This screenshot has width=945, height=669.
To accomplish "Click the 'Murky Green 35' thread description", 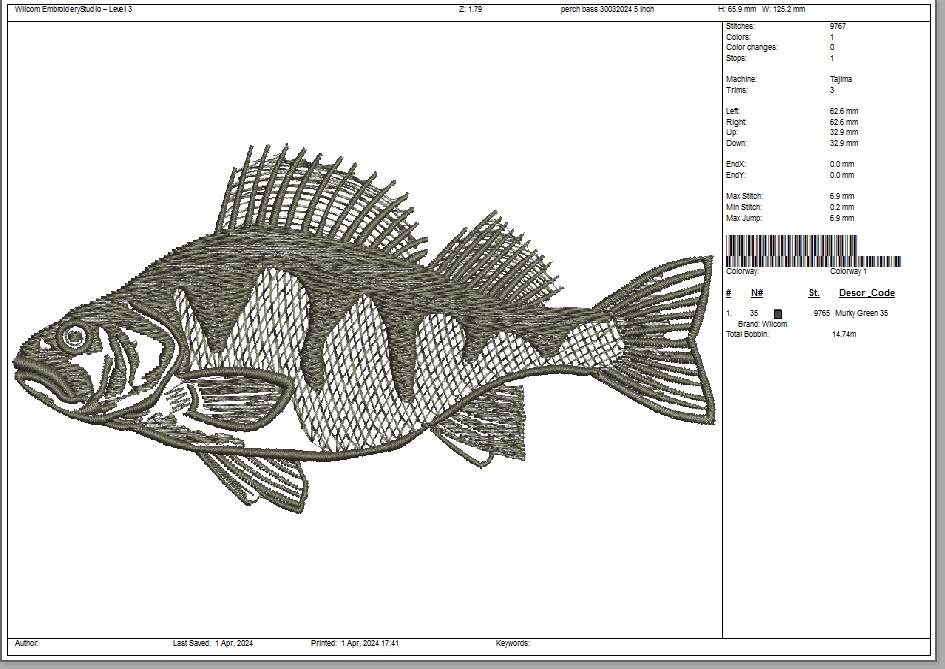I will (x=862, y=313).
